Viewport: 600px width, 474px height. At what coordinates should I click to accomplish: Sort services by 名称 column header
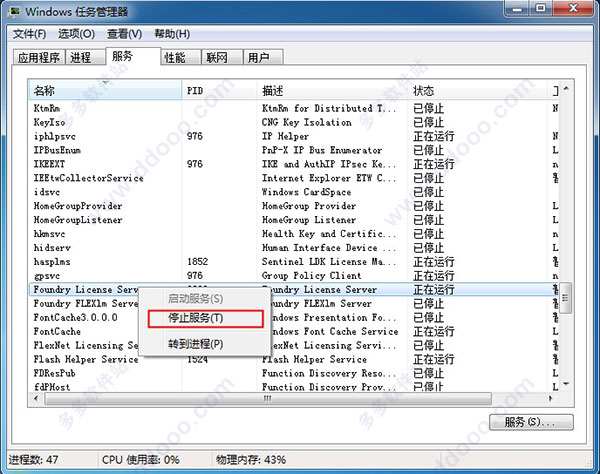105,91
